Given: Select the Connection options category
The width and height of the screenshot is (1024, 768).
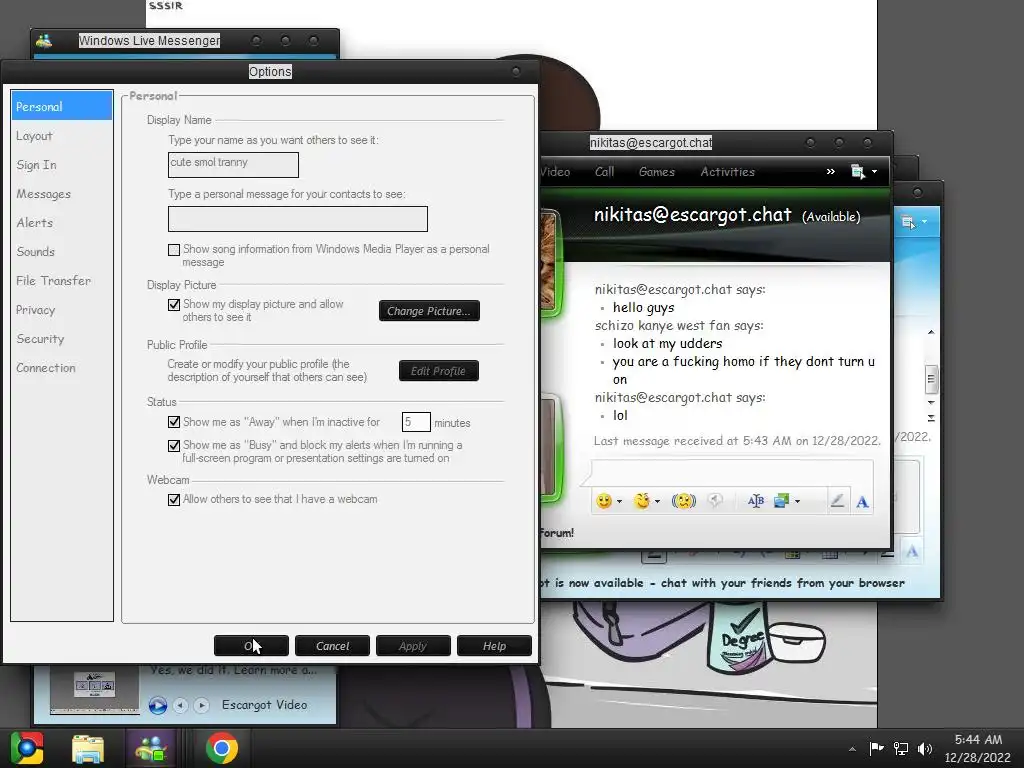Looking at the screenshot, I should pos(62,368).
